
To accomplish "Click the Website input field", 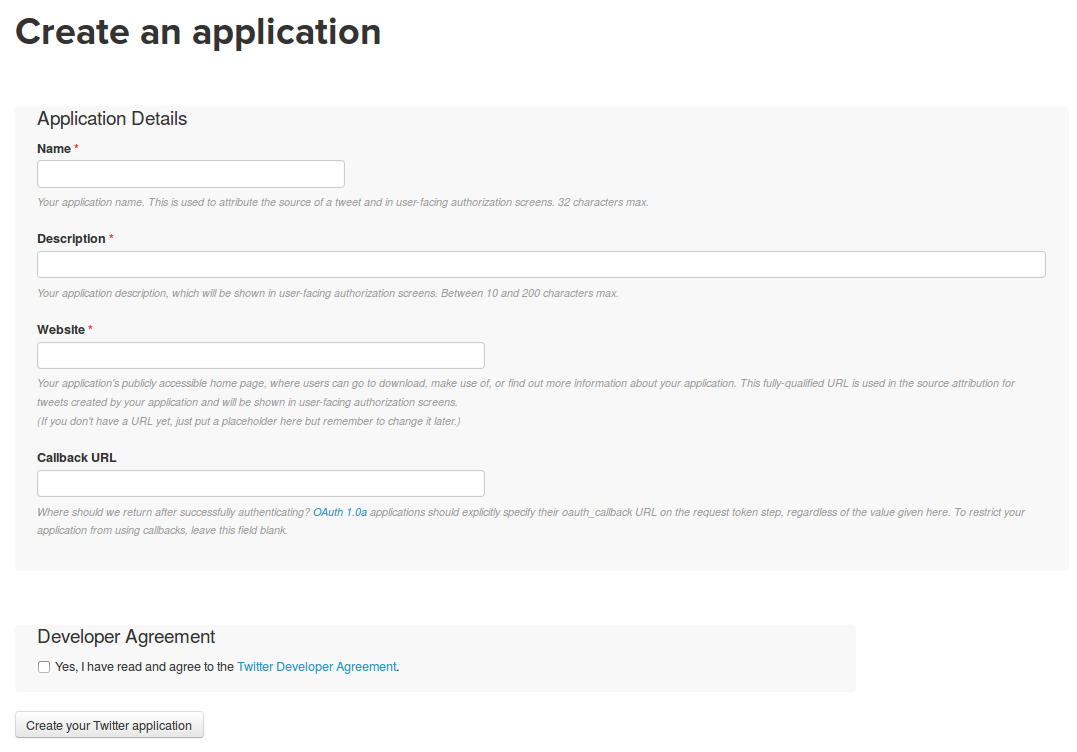I will point(260,356).
